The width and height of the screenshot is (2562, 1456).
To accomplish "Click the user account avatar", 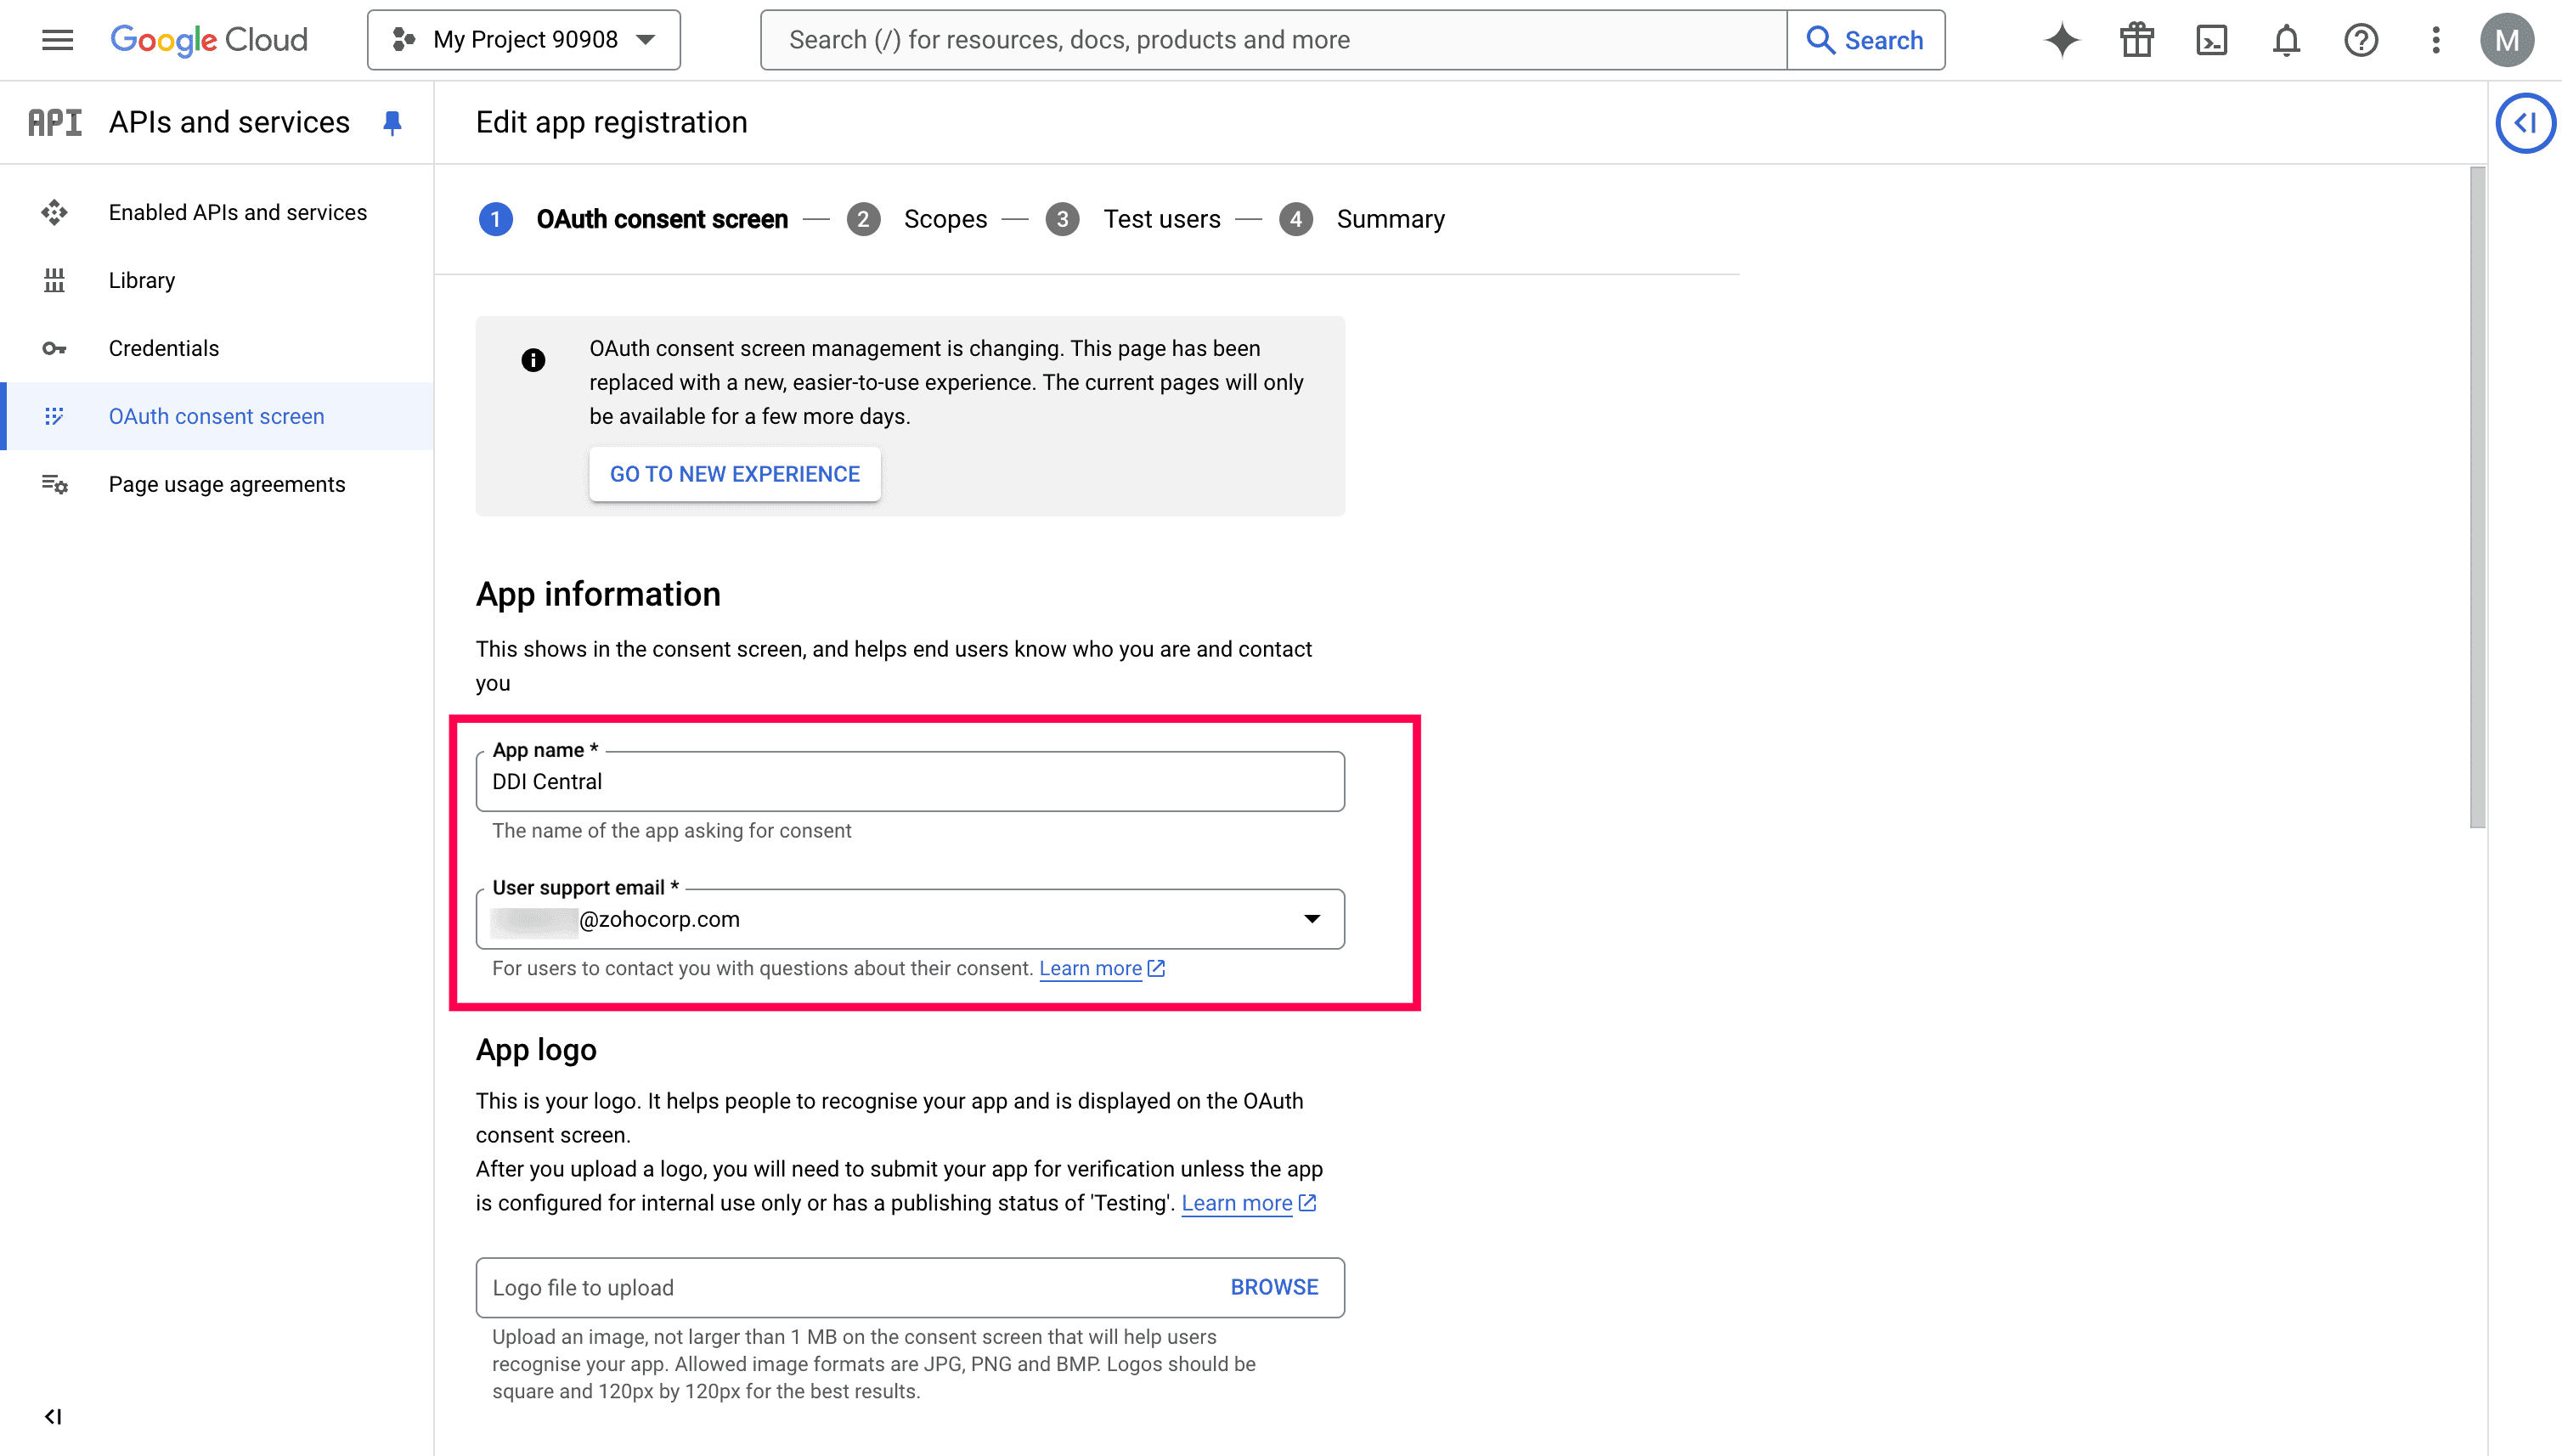I will pyautogui.click(x=2506, y=40).
